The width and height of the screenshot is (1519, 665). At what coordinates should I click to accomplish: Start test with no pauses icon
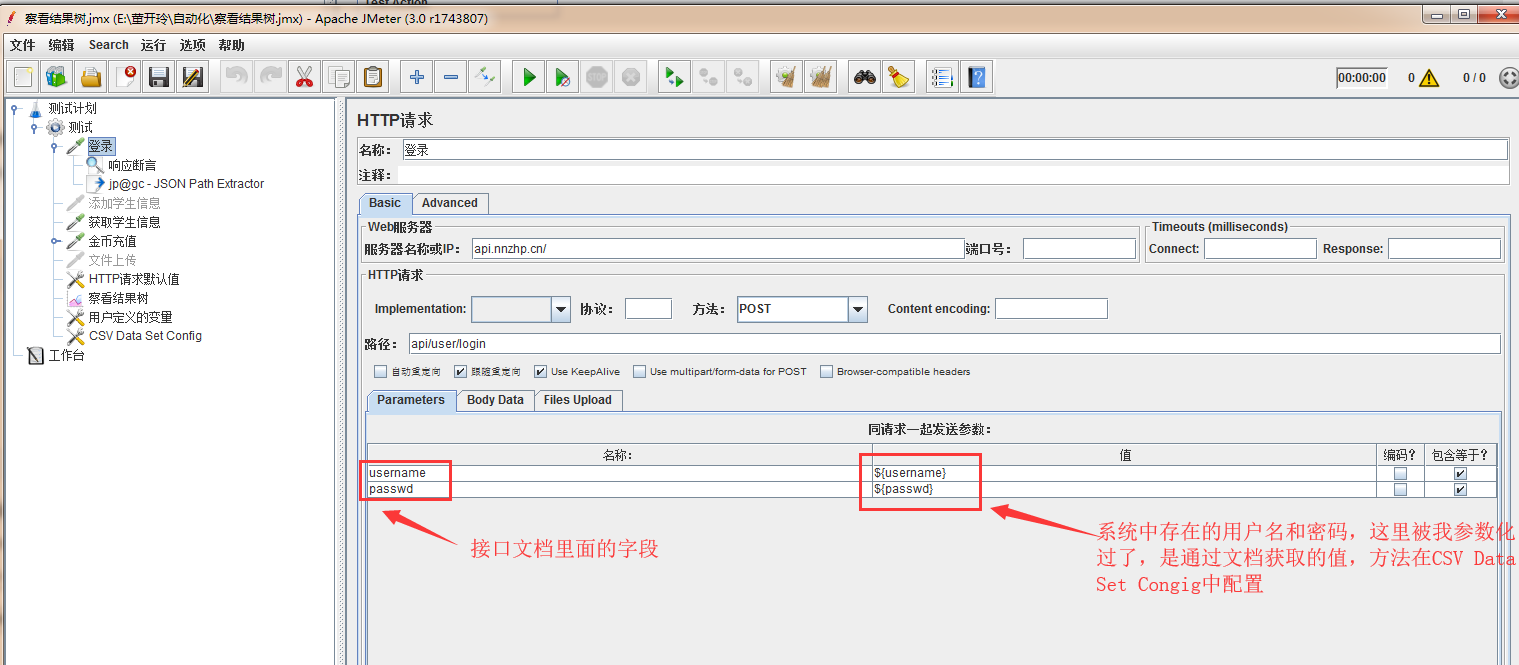(563, 77)
